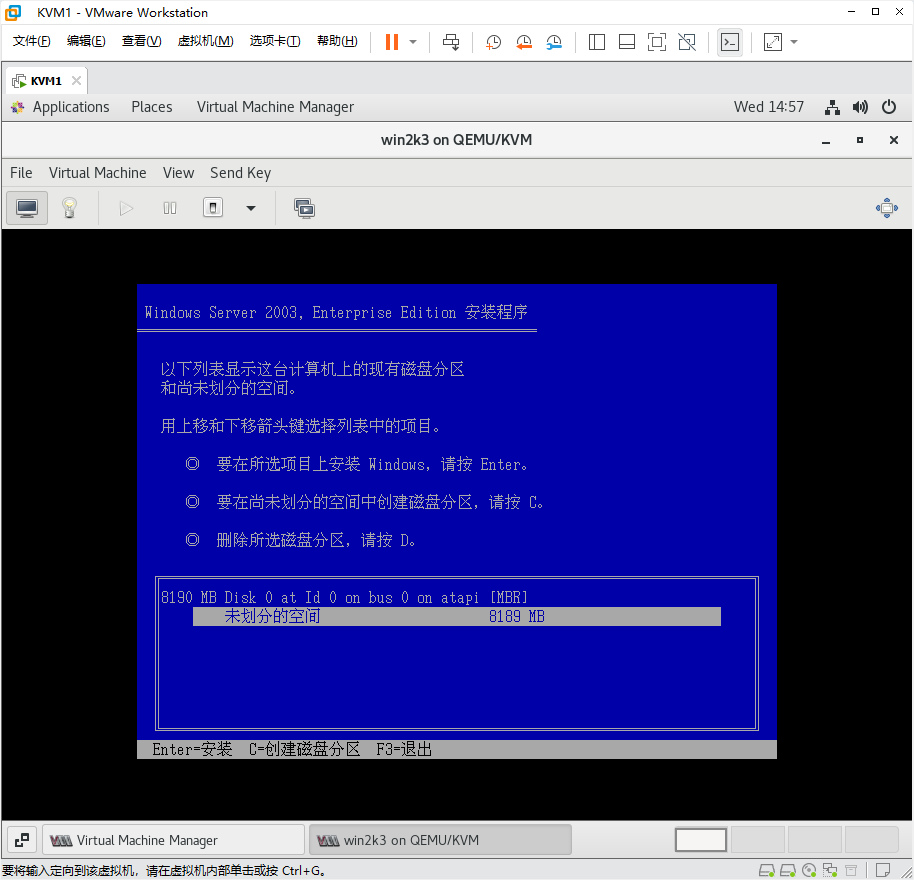Click the 8190 MB Disk 0 header line
This screenshot has height=880, width=914.
[x=344, y=597]
